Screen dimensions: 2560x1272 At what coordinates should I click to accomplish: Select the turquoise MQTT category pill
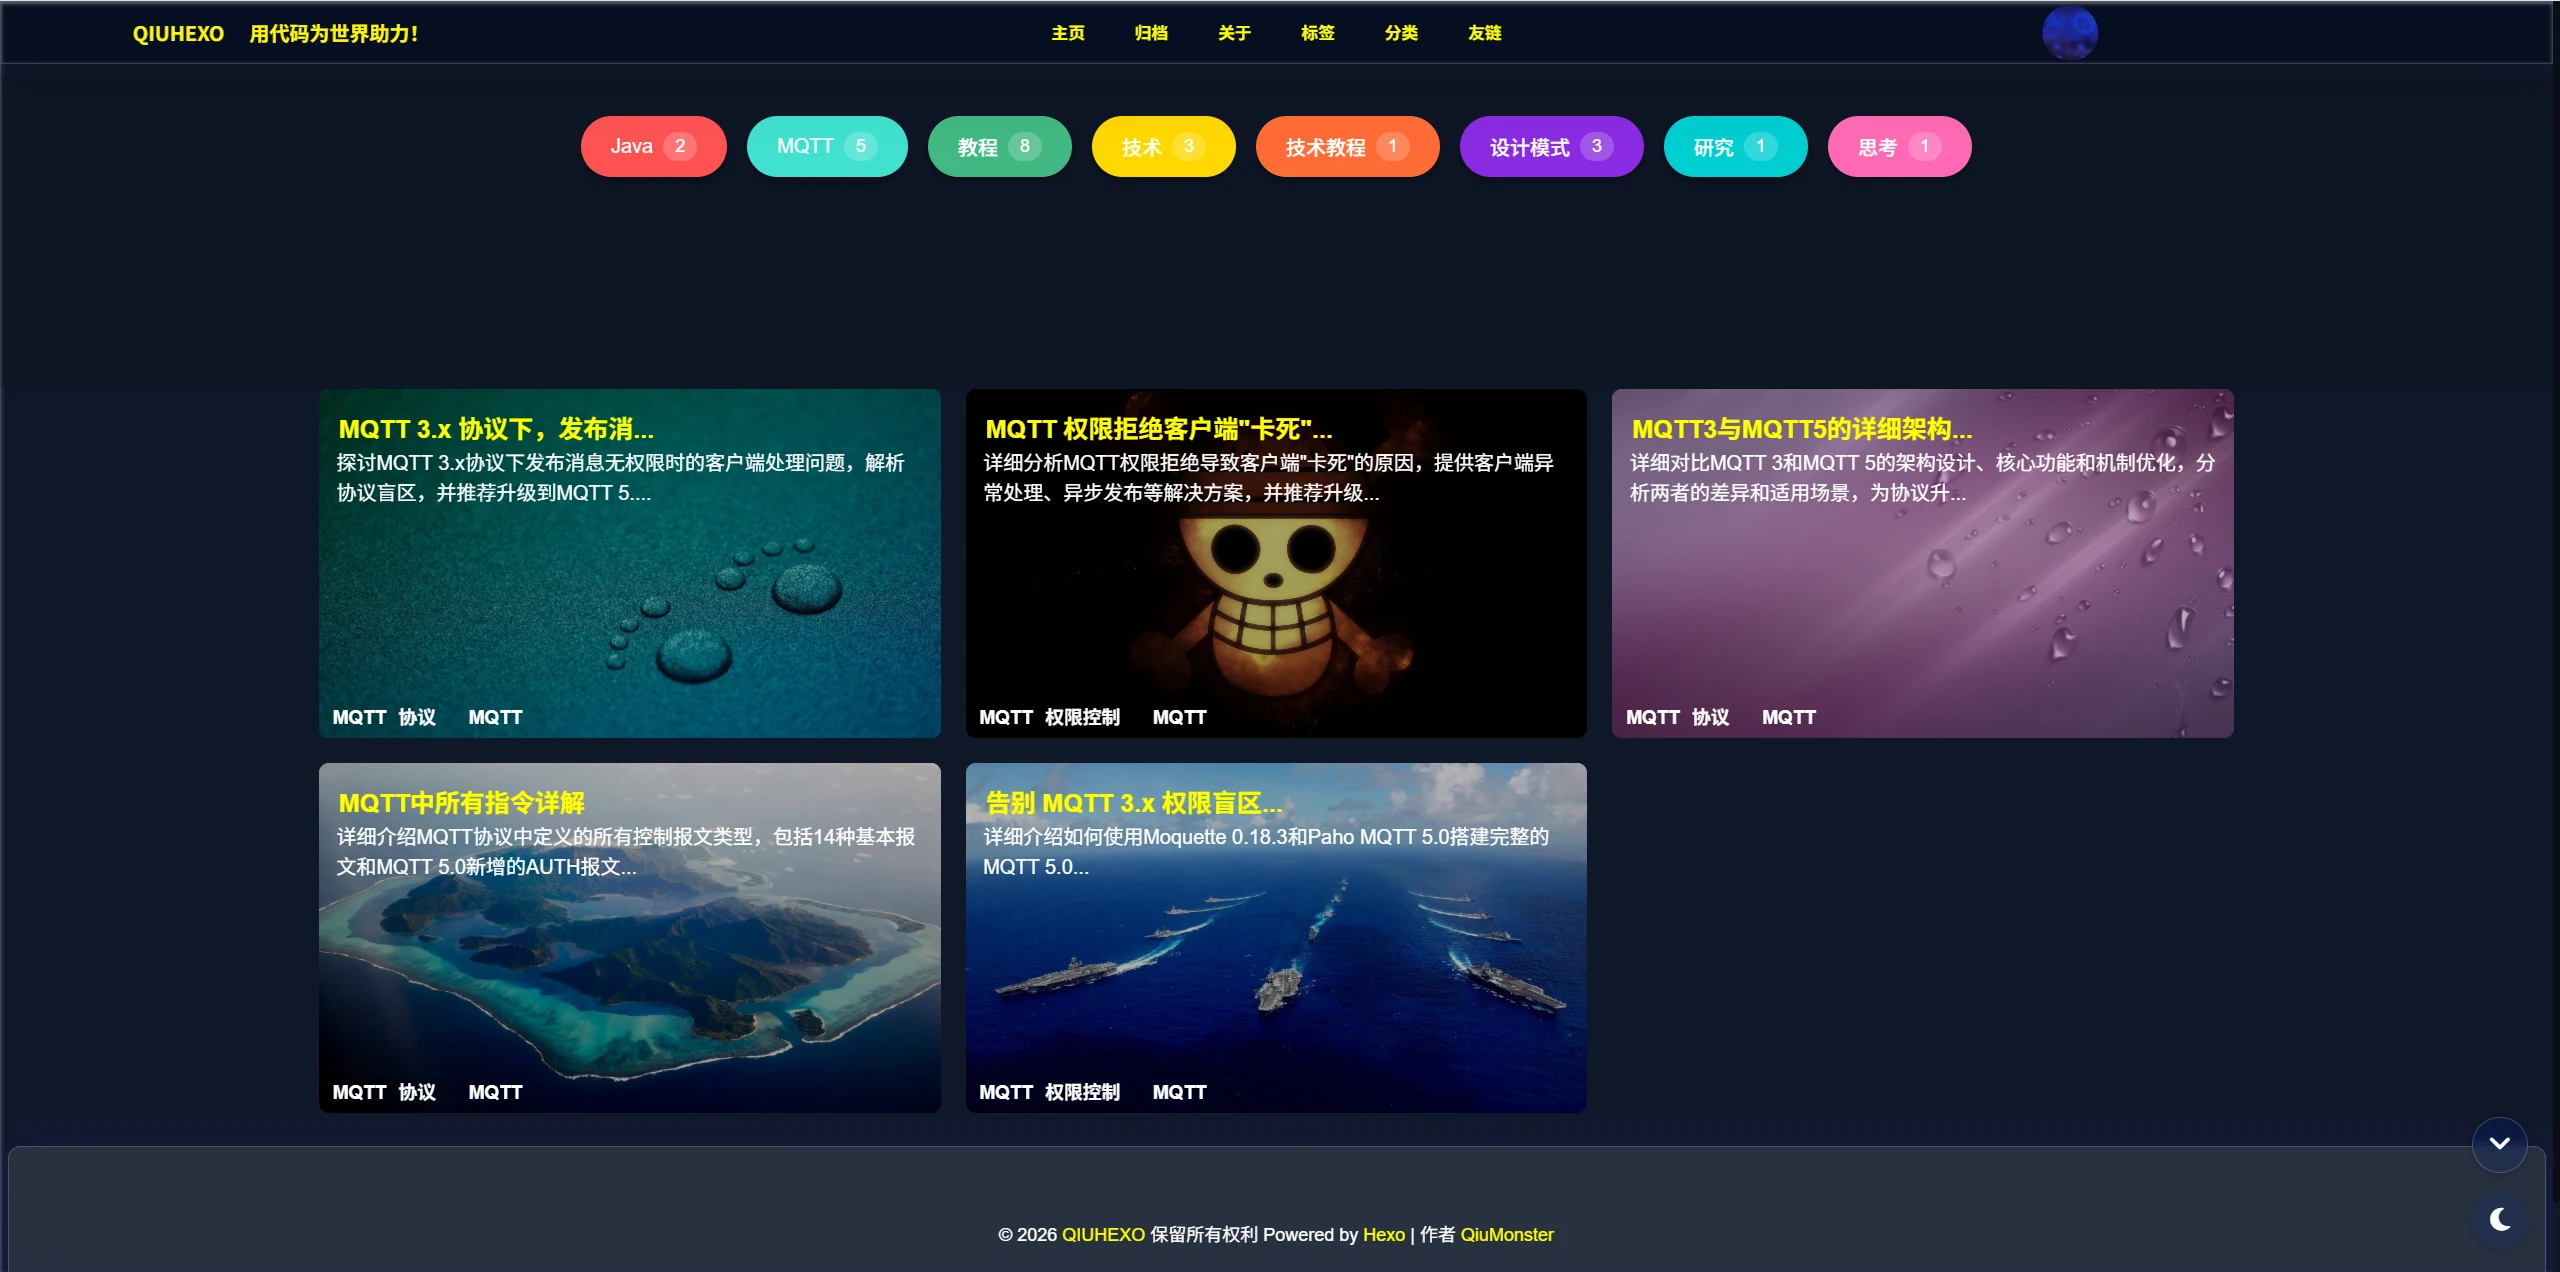coord(827,146)
